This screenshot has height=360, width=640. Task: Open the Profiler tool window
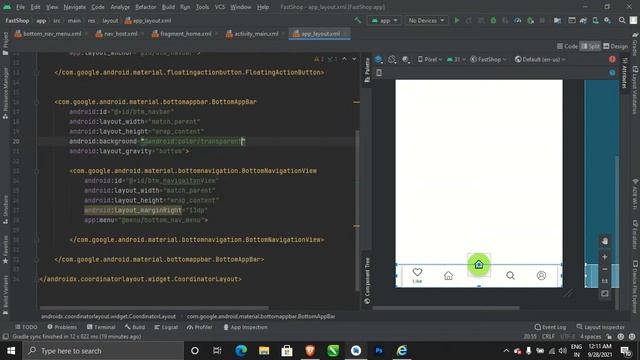(200, 327)
